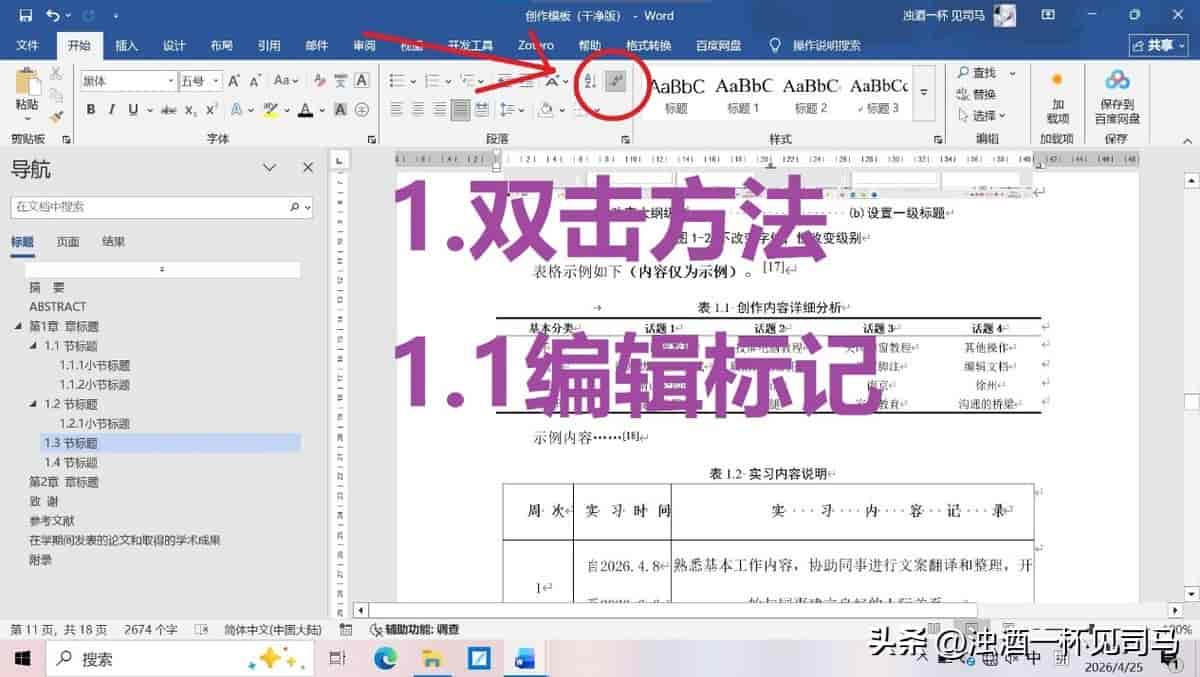
Task: Click the user profile avatar picture
Action: coord(1004,16)
